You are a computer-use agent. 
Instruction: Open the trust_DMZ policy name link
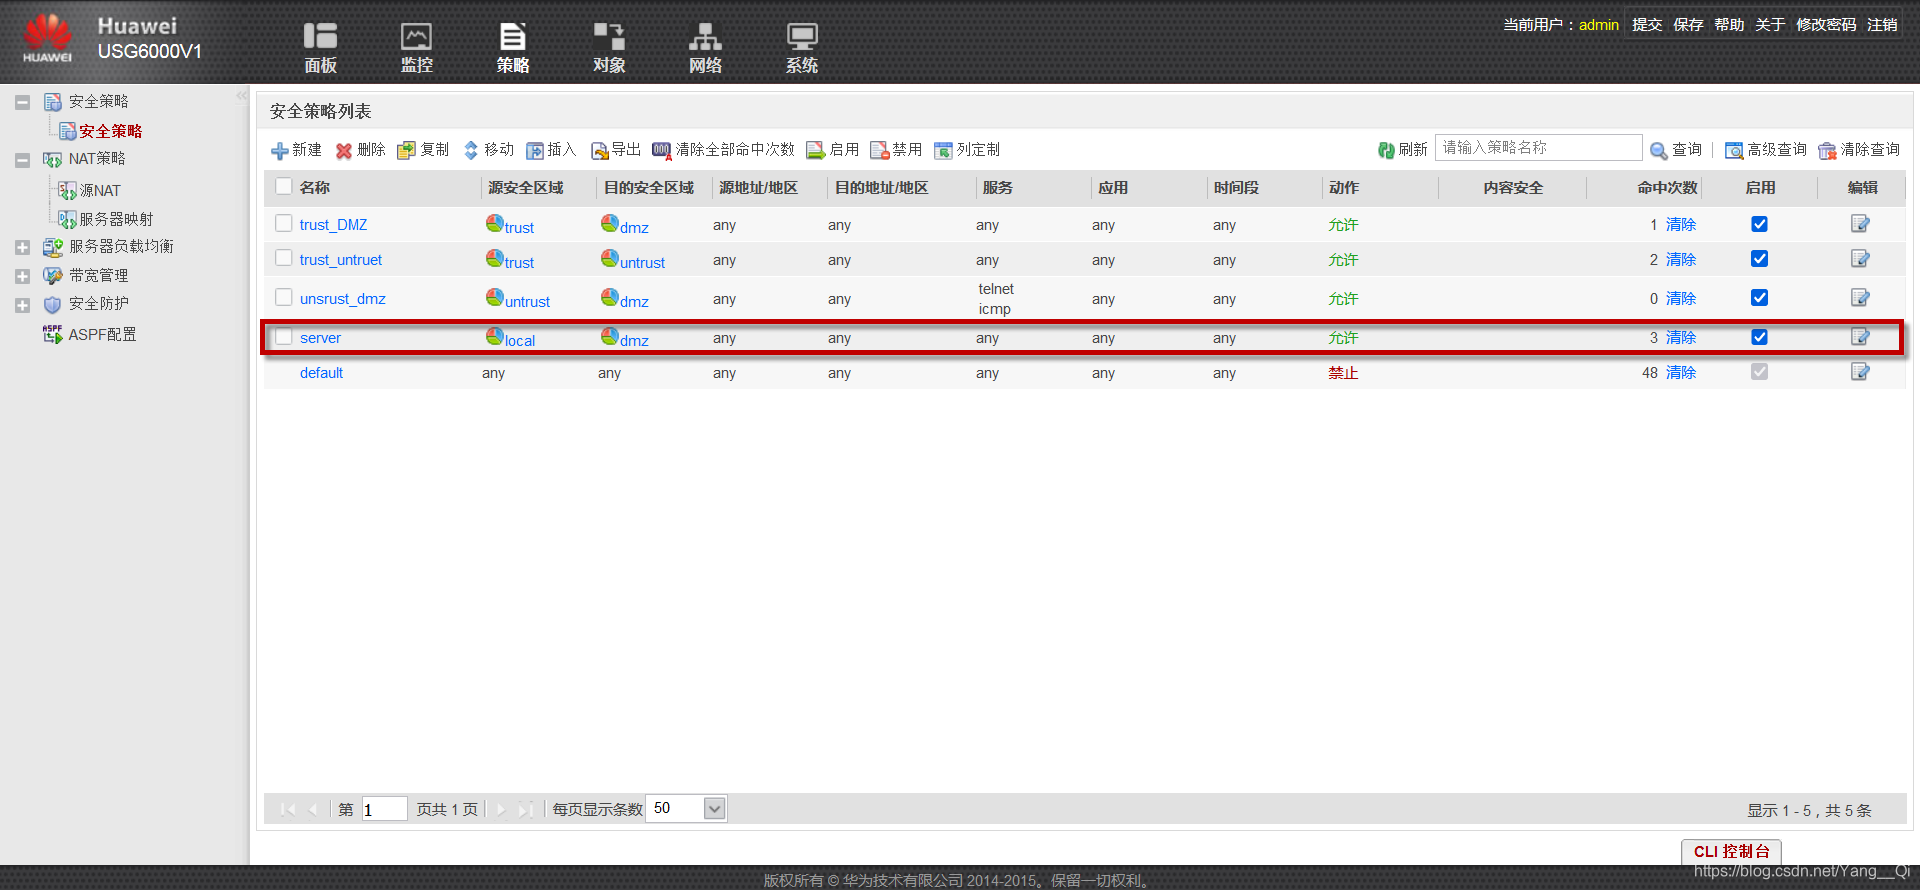[333, 225]
